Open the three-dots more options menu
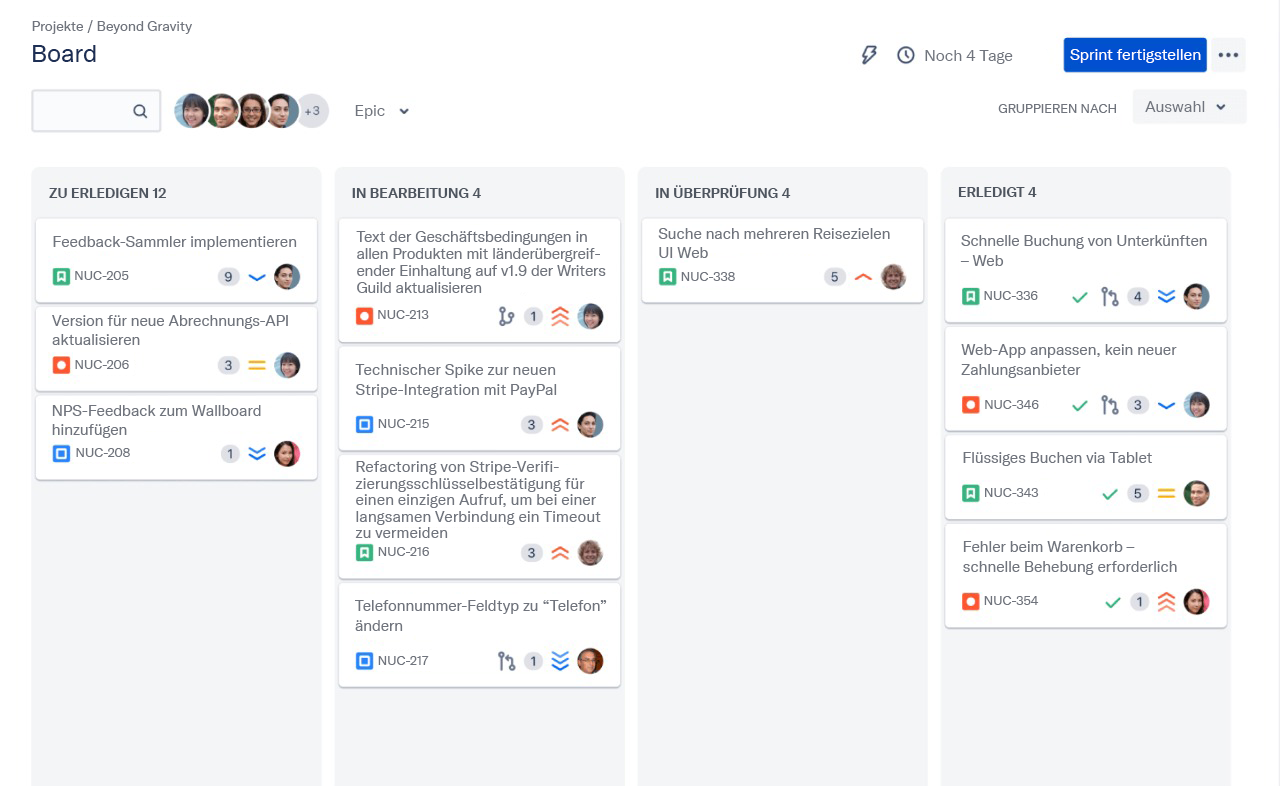1280x786 pixels. pyautogui.click(x=1228, y=55)
